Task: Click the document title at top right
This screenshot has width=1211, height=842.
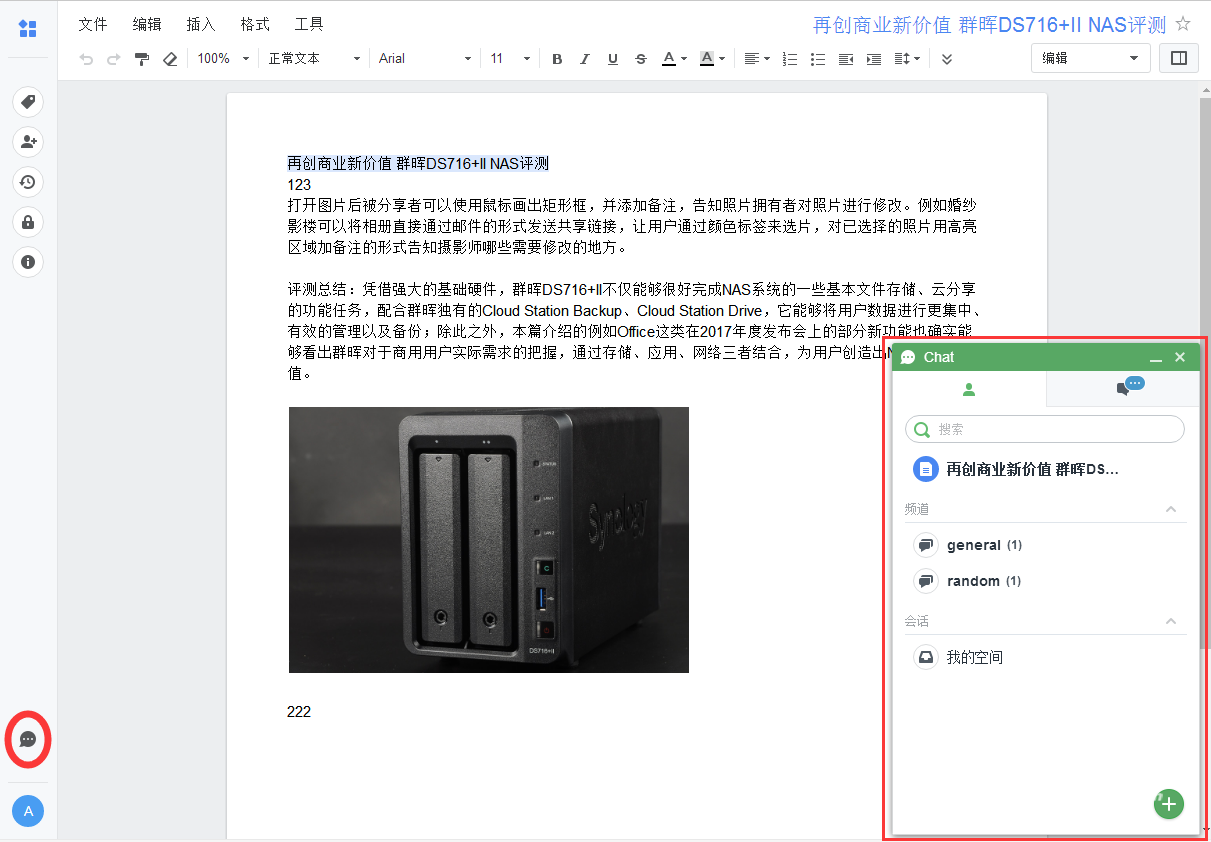Action: click(990, 25)
